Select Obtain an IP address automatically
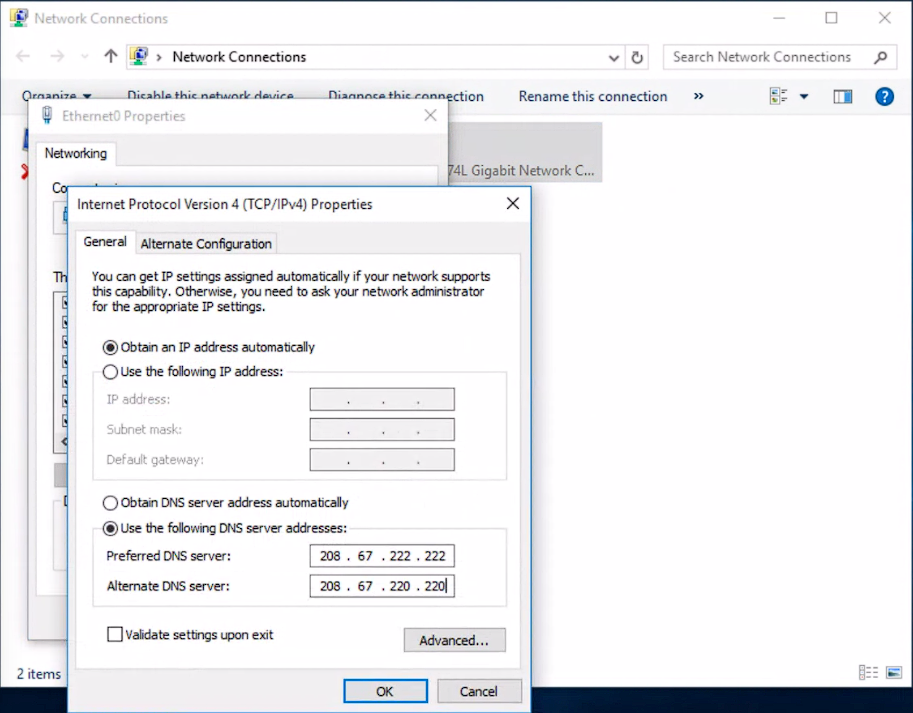The image size is (913, 713). coord(110,347)
